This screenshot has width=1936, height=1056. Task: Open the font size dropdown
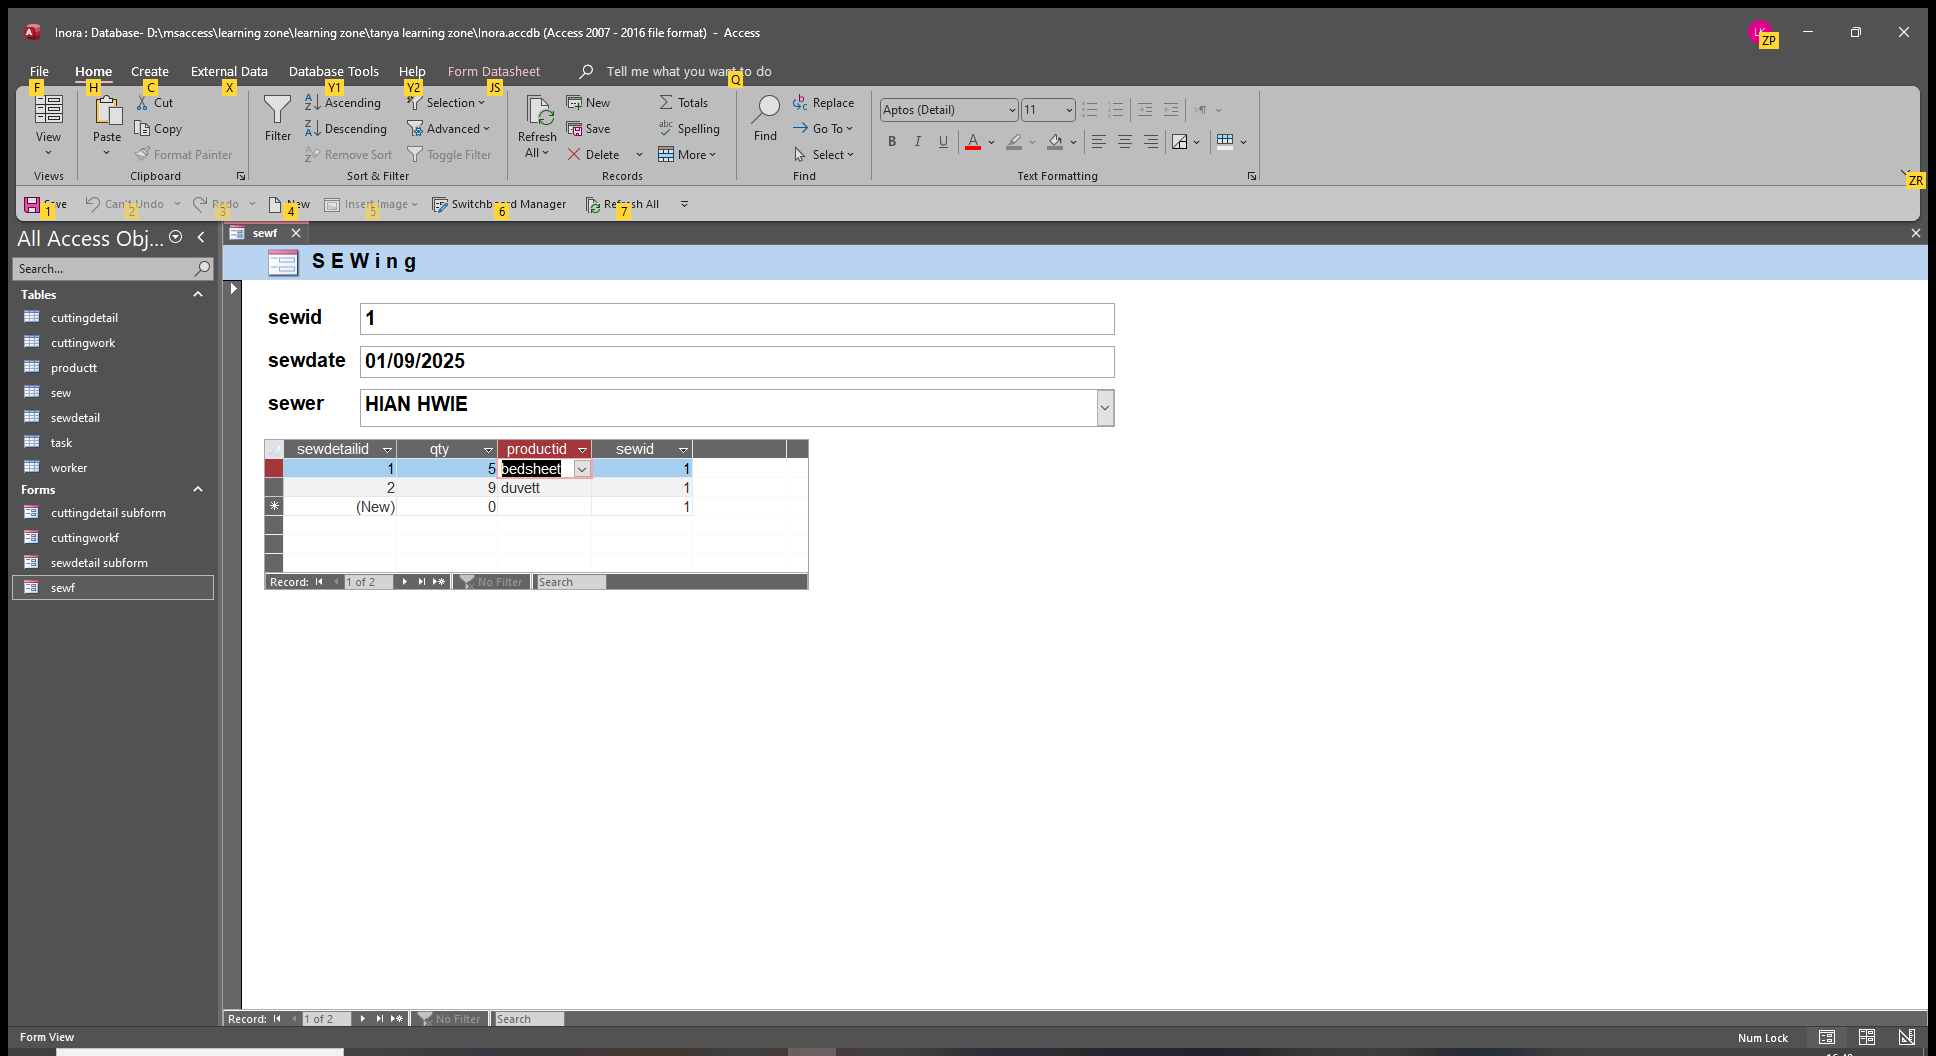[1069, 110]
